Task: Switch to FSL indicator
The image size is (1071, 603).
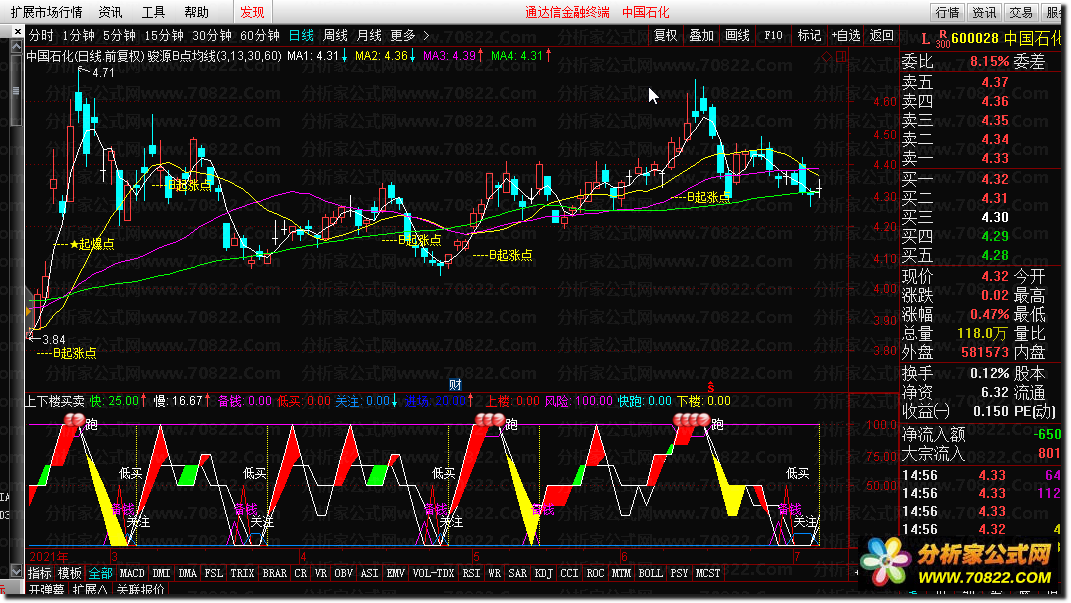Action: pos(214,574)
